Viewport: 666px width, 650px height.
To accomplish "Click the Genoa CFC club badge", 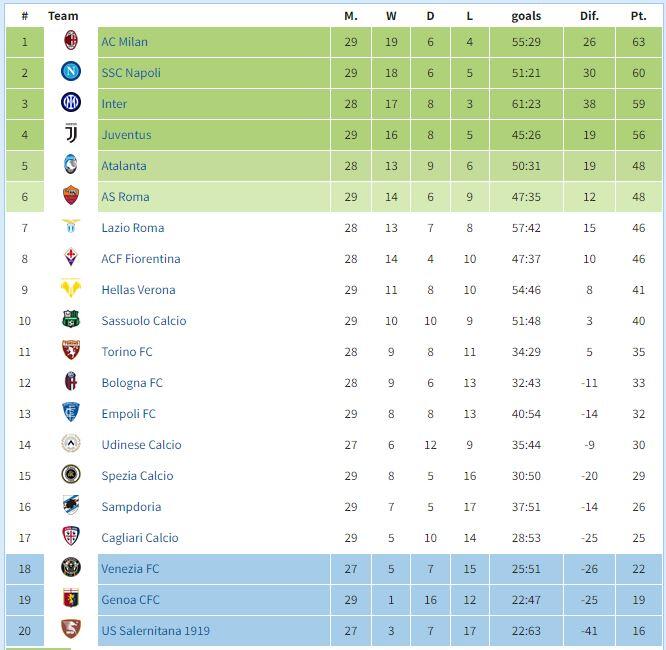I will [x=71, y=600].
